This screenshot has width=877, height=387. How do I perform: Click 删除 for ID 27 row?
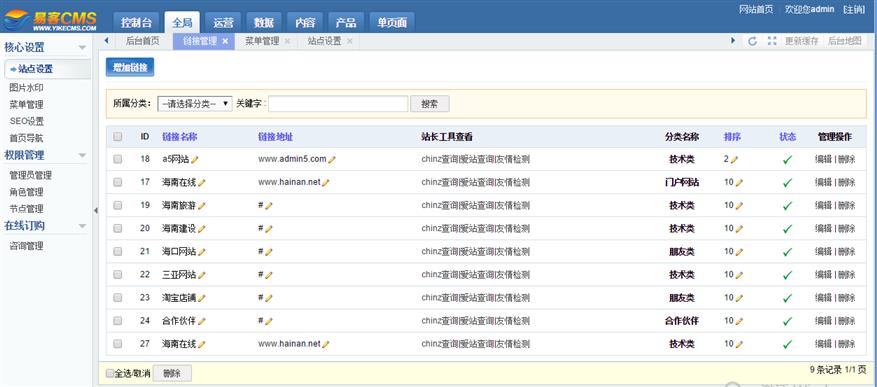pos(846,344)
